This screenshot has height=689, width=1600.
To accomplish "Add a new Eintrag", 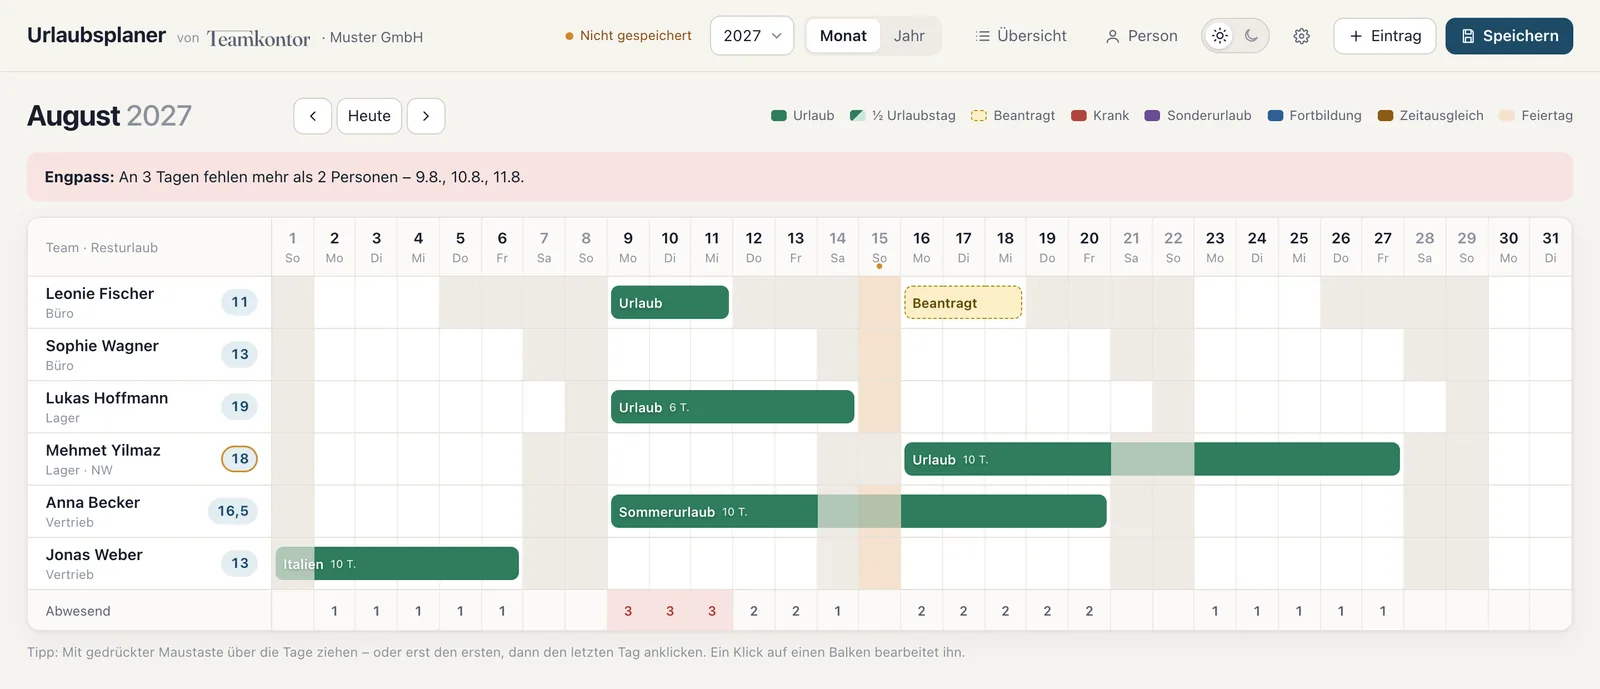I will [1385, 36].
